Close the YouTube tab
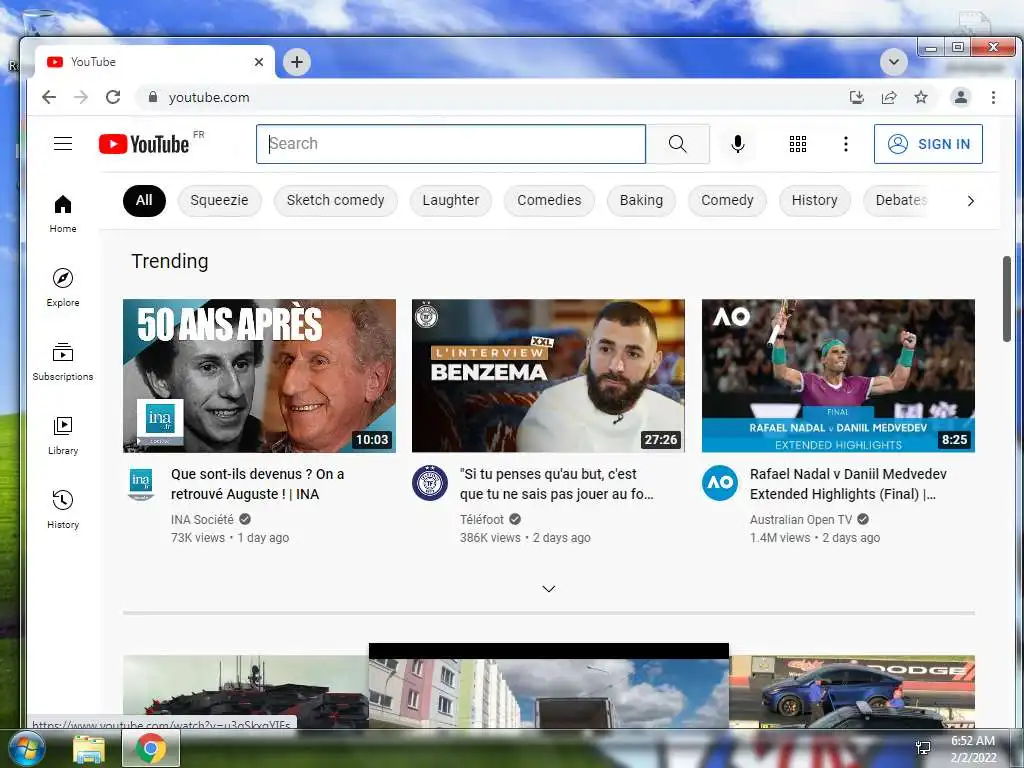The height and width of the screenshot is (768, 1024). [x=259, y=62]
